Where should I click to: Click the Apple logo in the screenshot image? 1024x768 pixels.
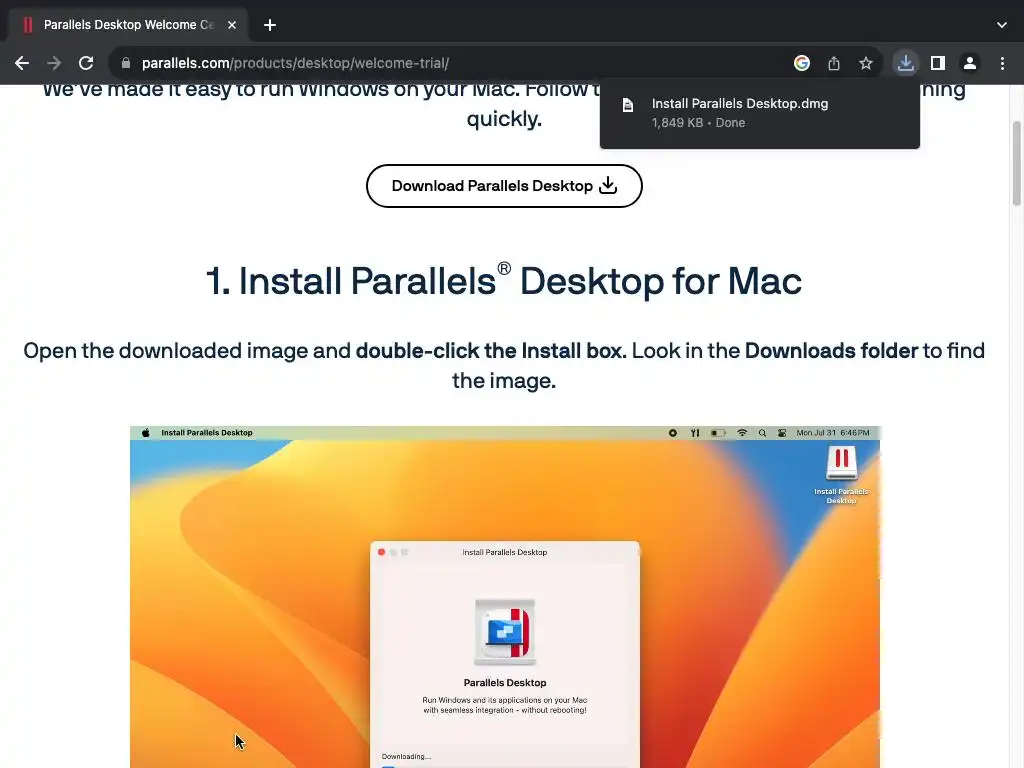tap(146, 432)
